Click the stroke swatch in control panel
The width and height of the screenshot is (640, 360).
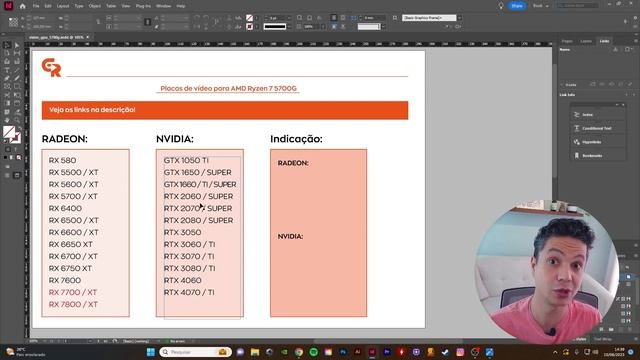(x=249, y=27)
